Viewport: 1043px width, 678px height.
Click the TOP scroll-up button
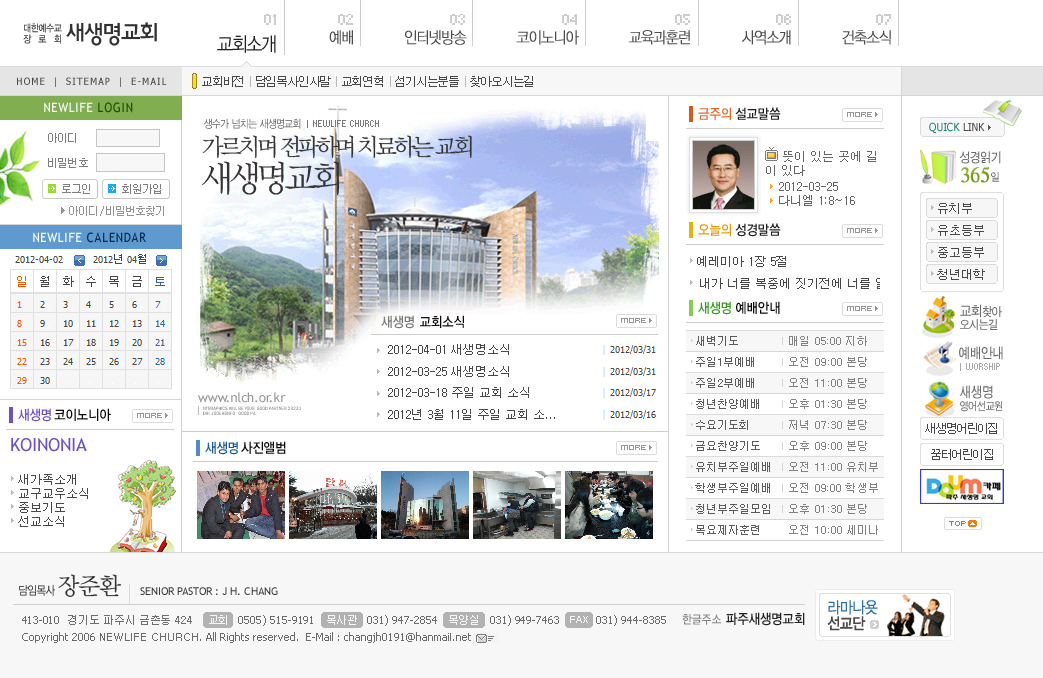[x=962, y=523]
